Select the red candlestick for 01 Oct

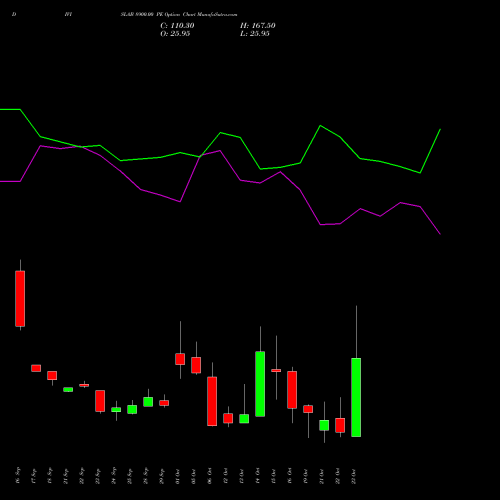click(x=180, y=359)
